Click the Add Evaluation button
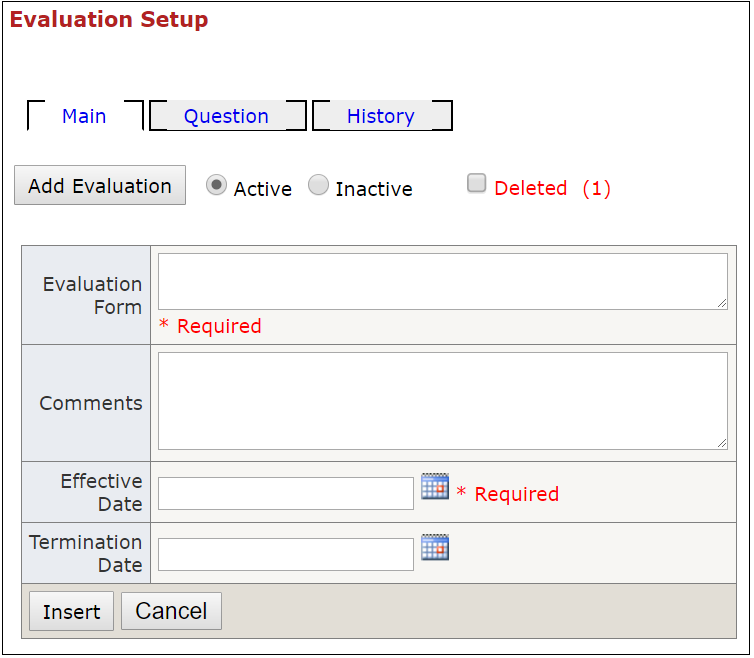 click(x=100, y=186)
